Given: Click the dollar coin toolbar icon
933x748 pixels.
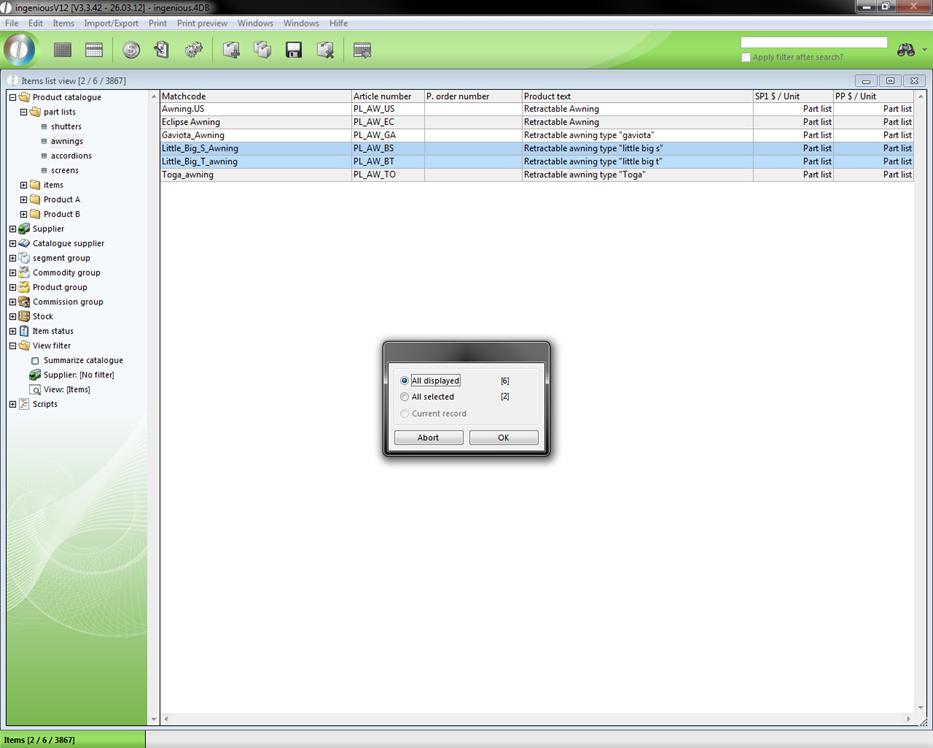Looking at the screenshot, I should (131, 50).
